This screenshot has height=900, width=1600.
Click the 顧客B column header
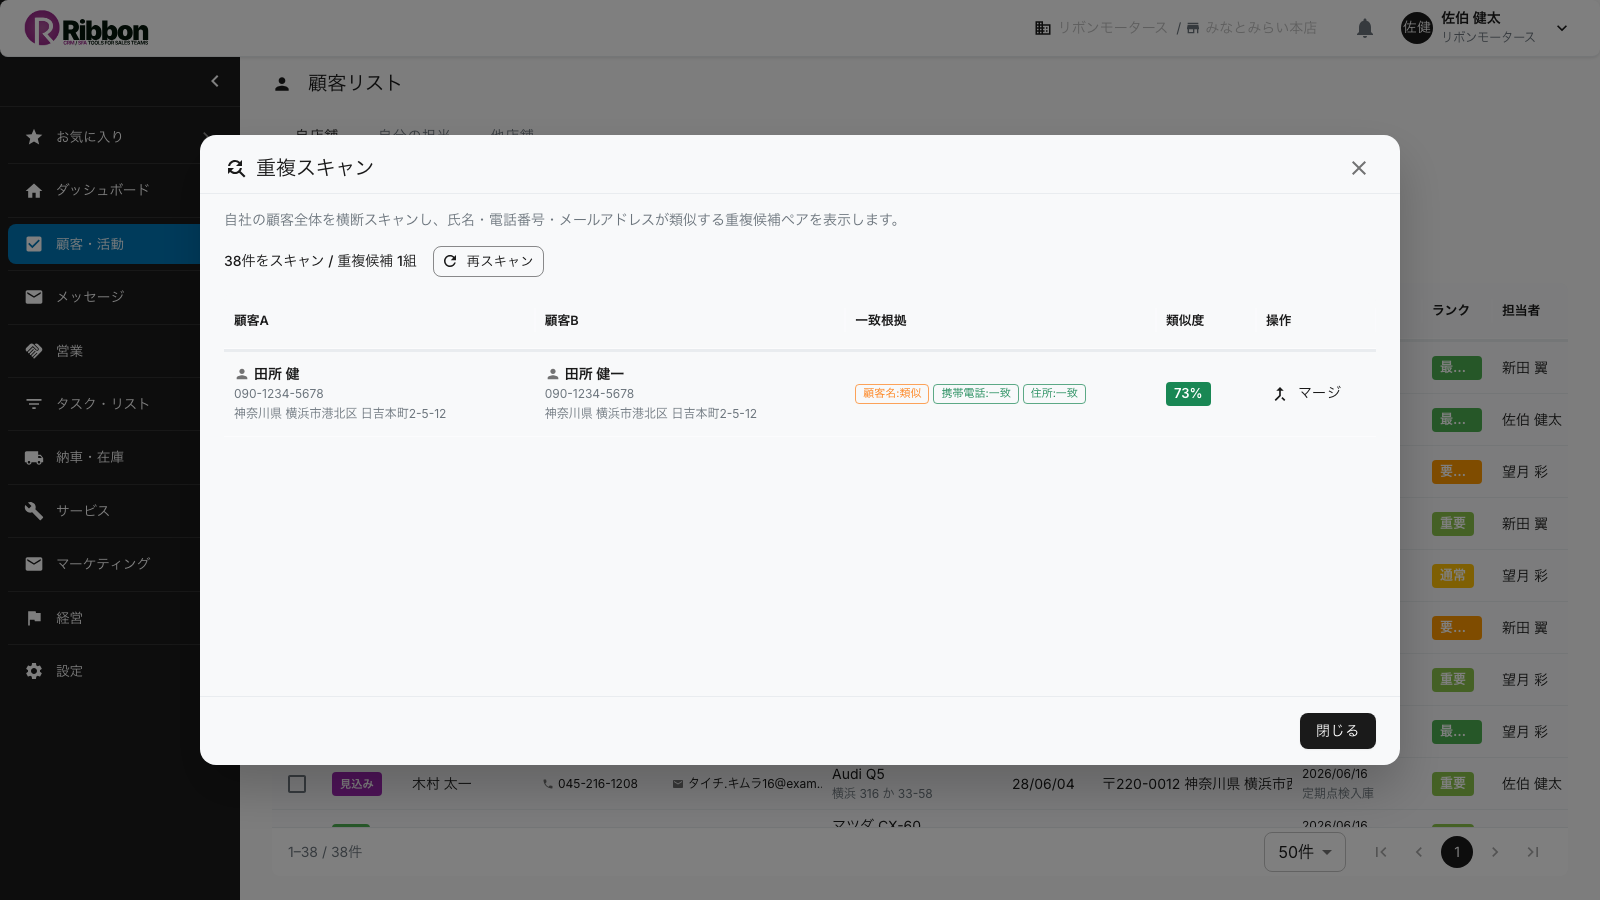coord(561,321)
